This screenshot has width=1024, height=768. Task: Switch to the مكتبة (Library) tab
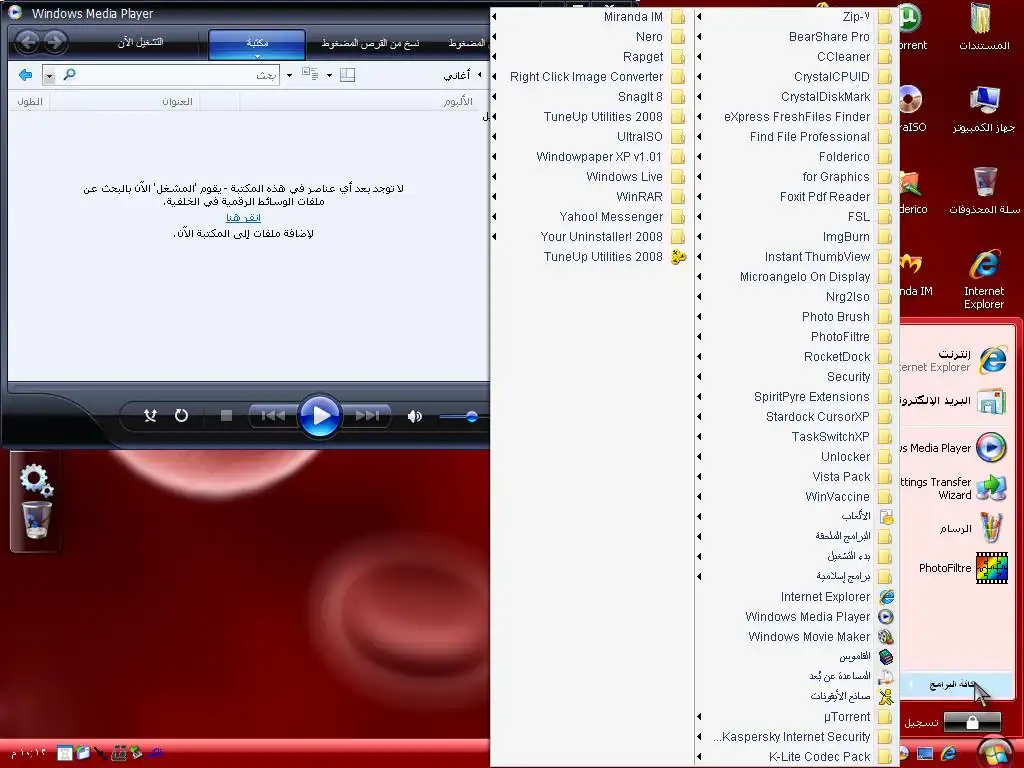click(x=257, y=43)
